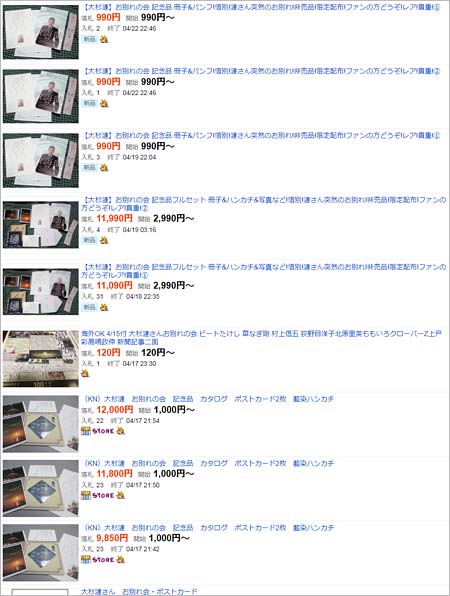Click the thumbnail of the 31-bid 11,090円 listing

(x=41, y=292)
